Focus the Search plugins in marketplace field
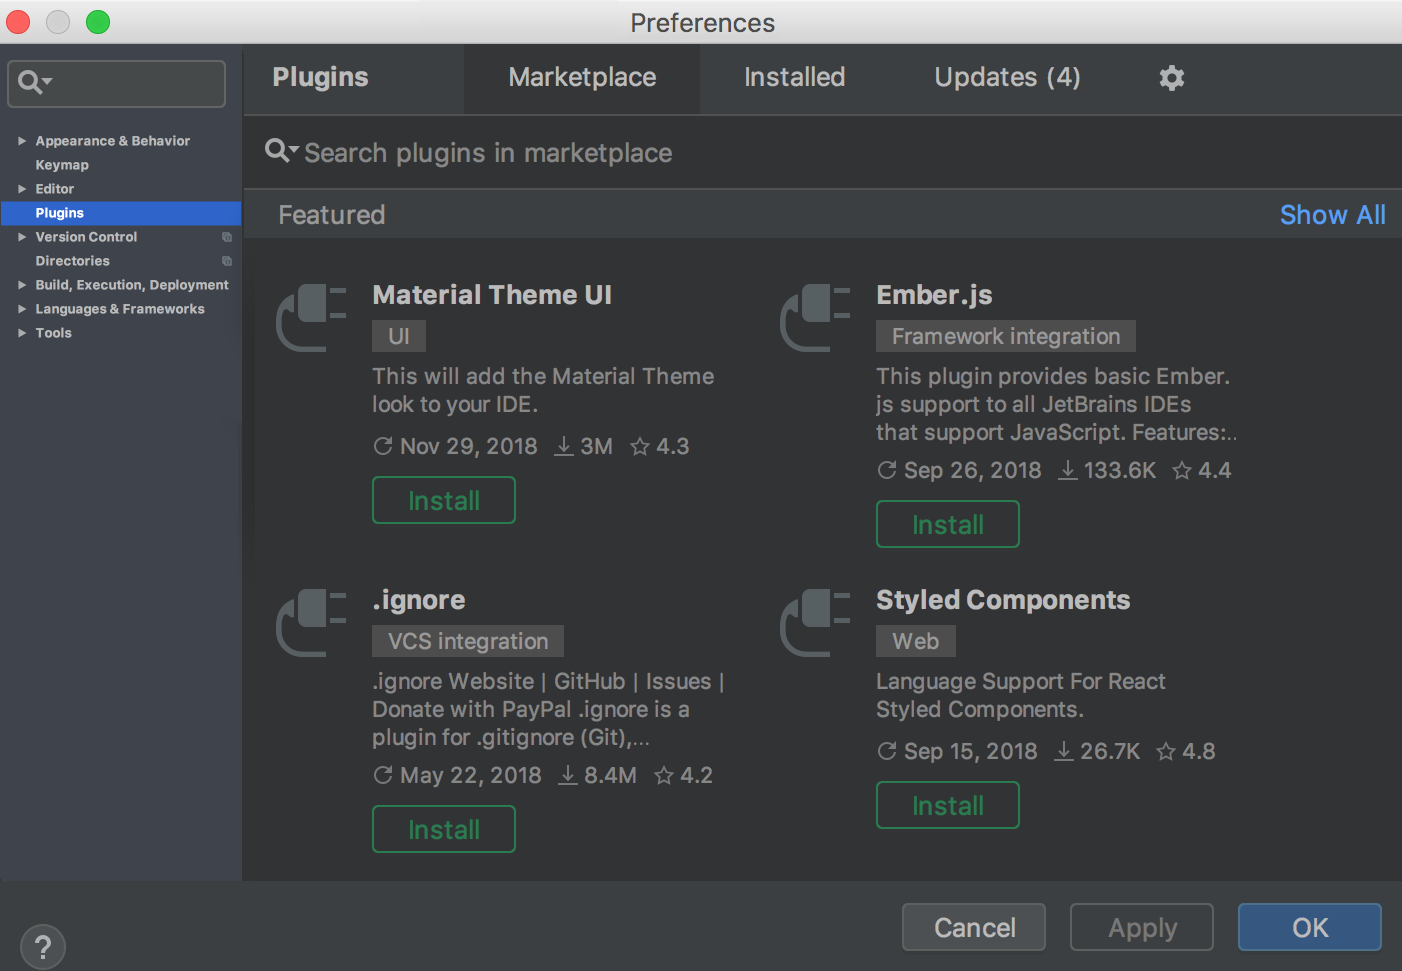 point(822,152)
